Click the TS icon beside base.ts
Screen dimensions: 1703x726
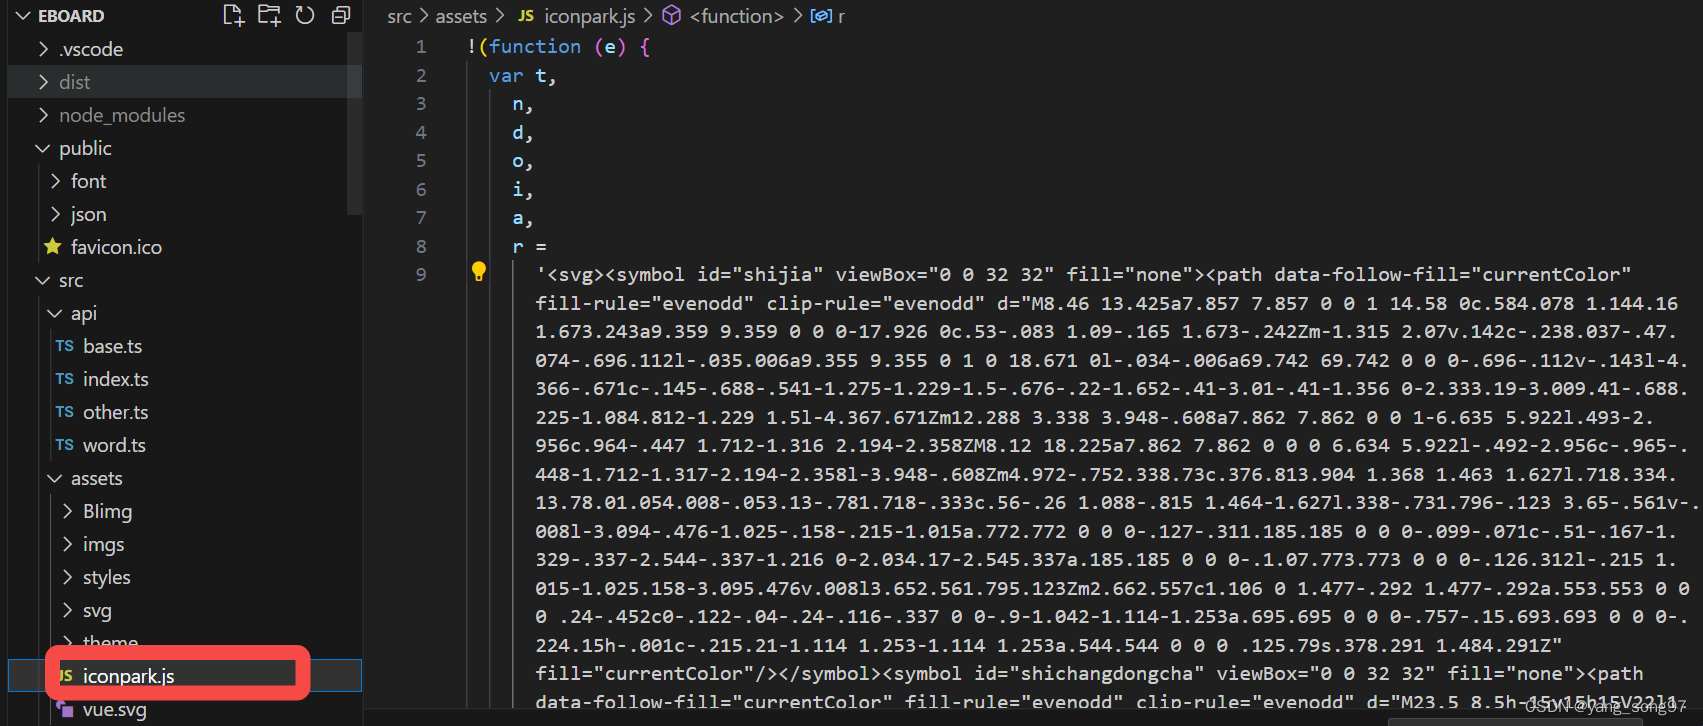point(65,346)
